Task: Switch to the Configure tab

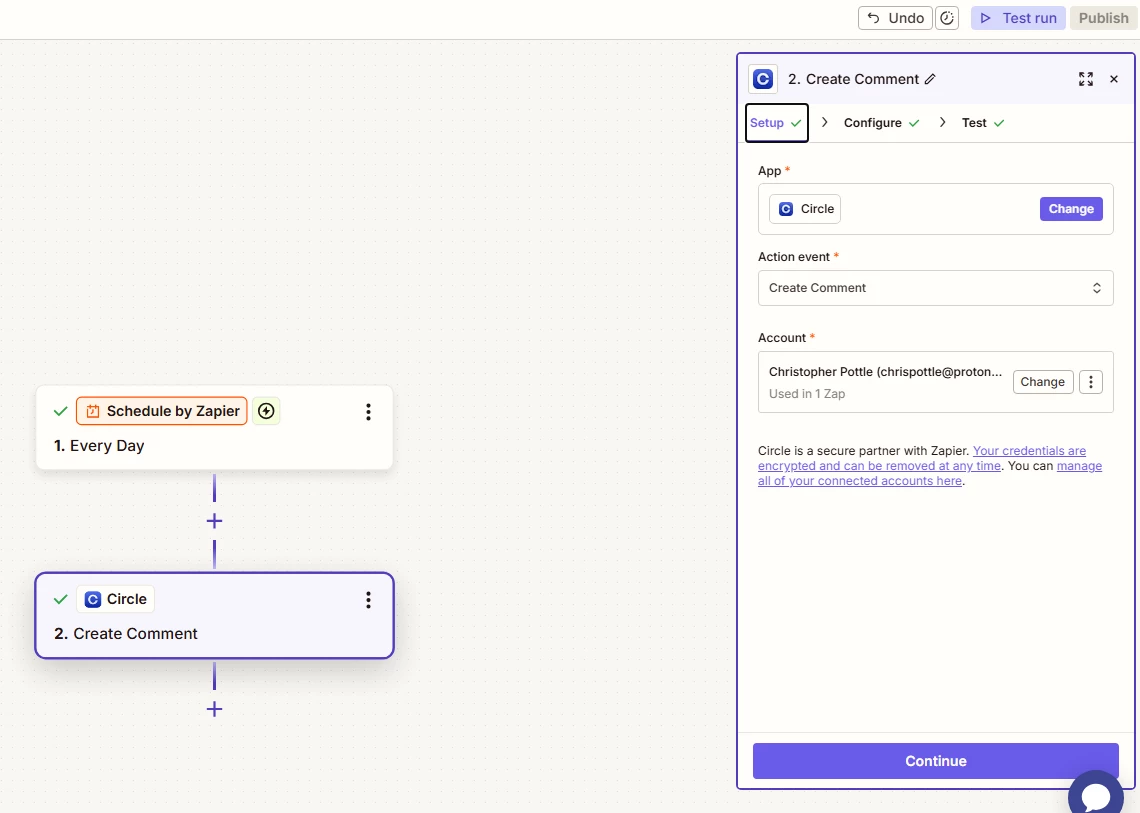Action: click(881, 123)
